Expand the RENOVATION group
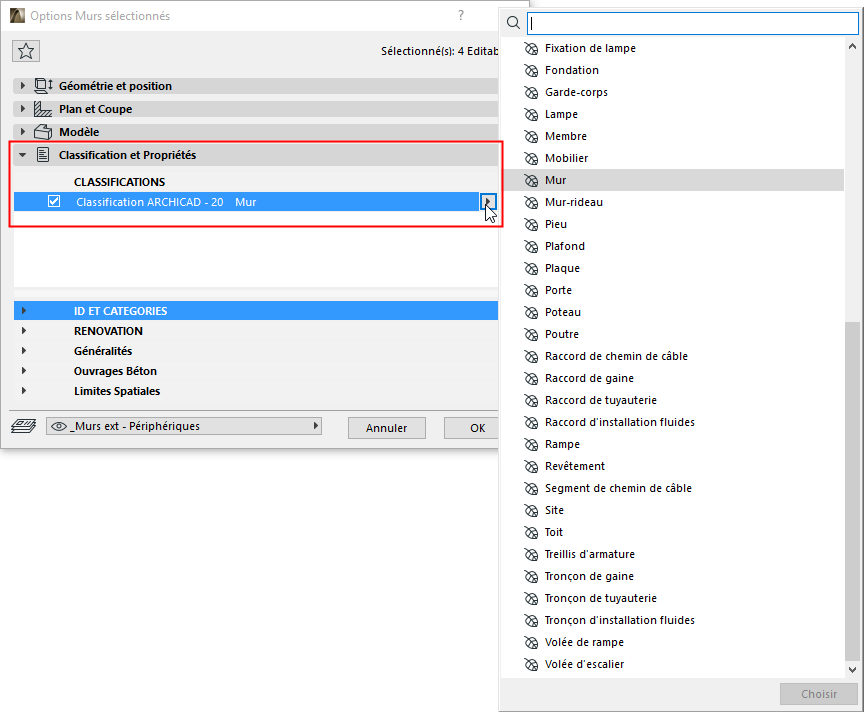864x712 pixels. click(x=24, y=331)
